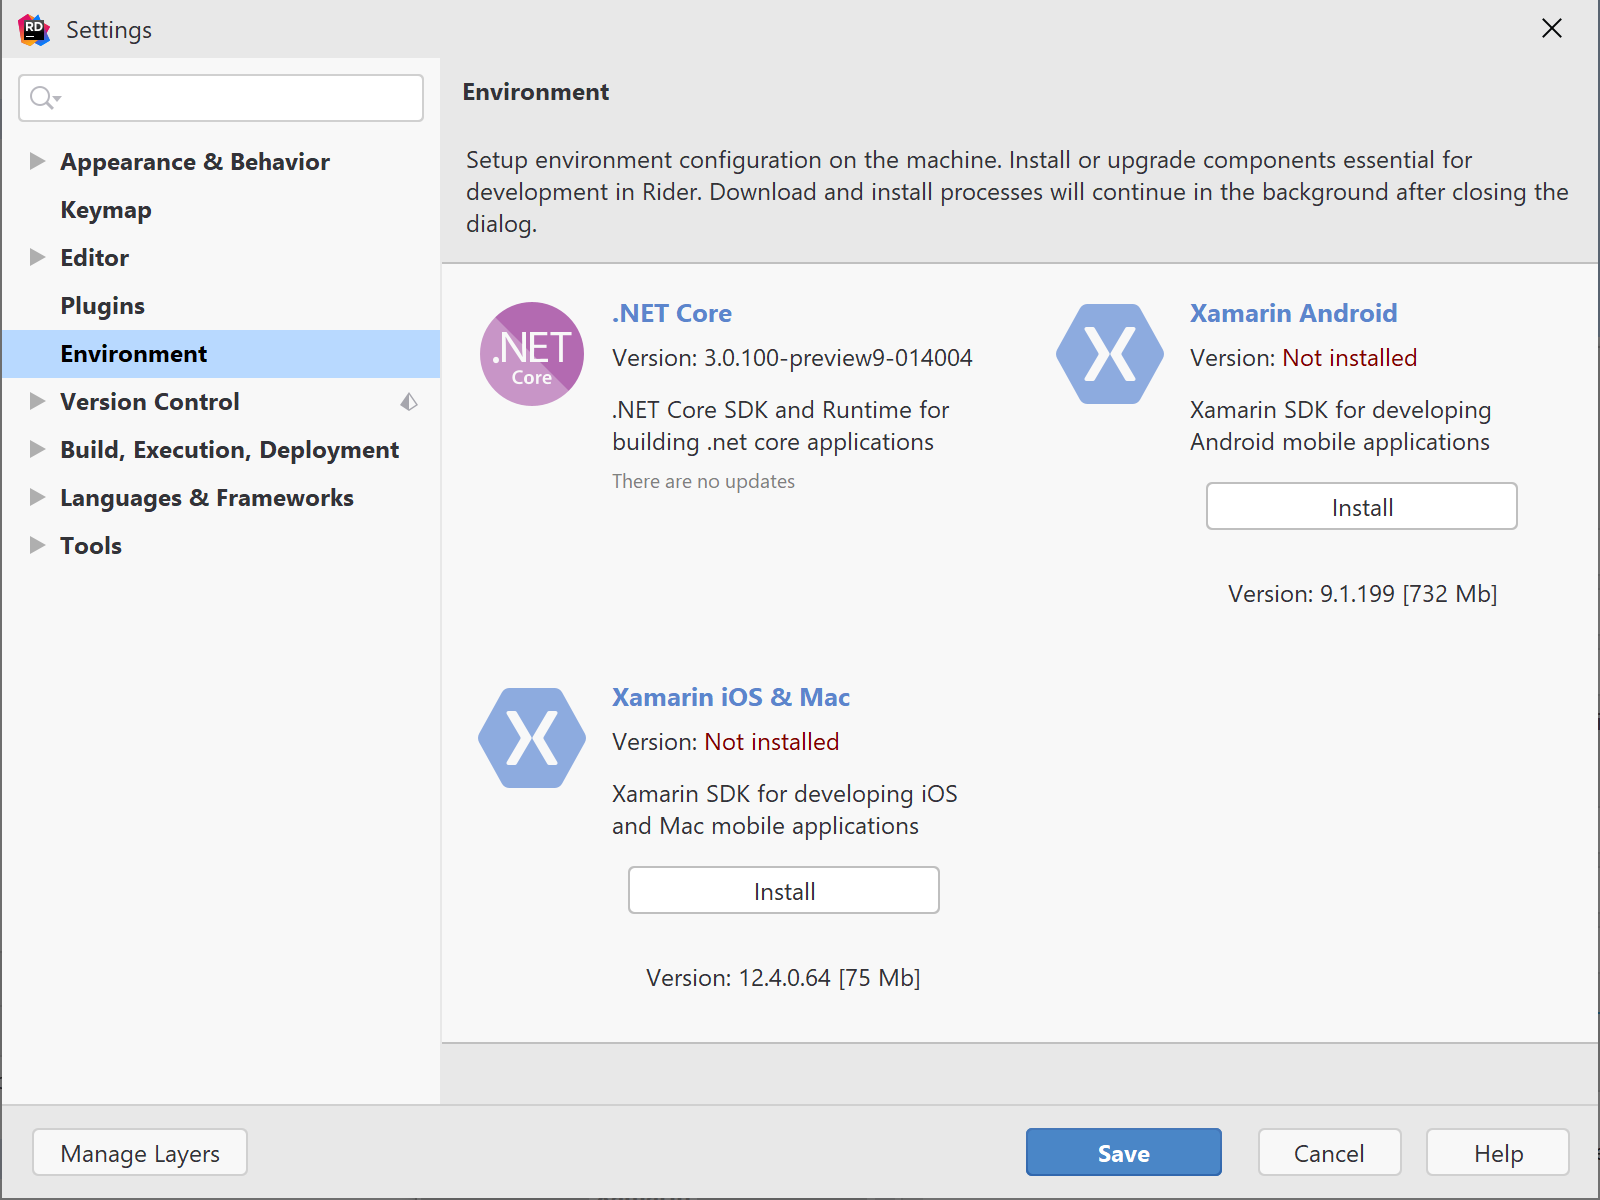This screenshot has height=1200, width=1600.
Task: Expand the Editor tree node
Action: pyautogui.click(x=37, y=257)
